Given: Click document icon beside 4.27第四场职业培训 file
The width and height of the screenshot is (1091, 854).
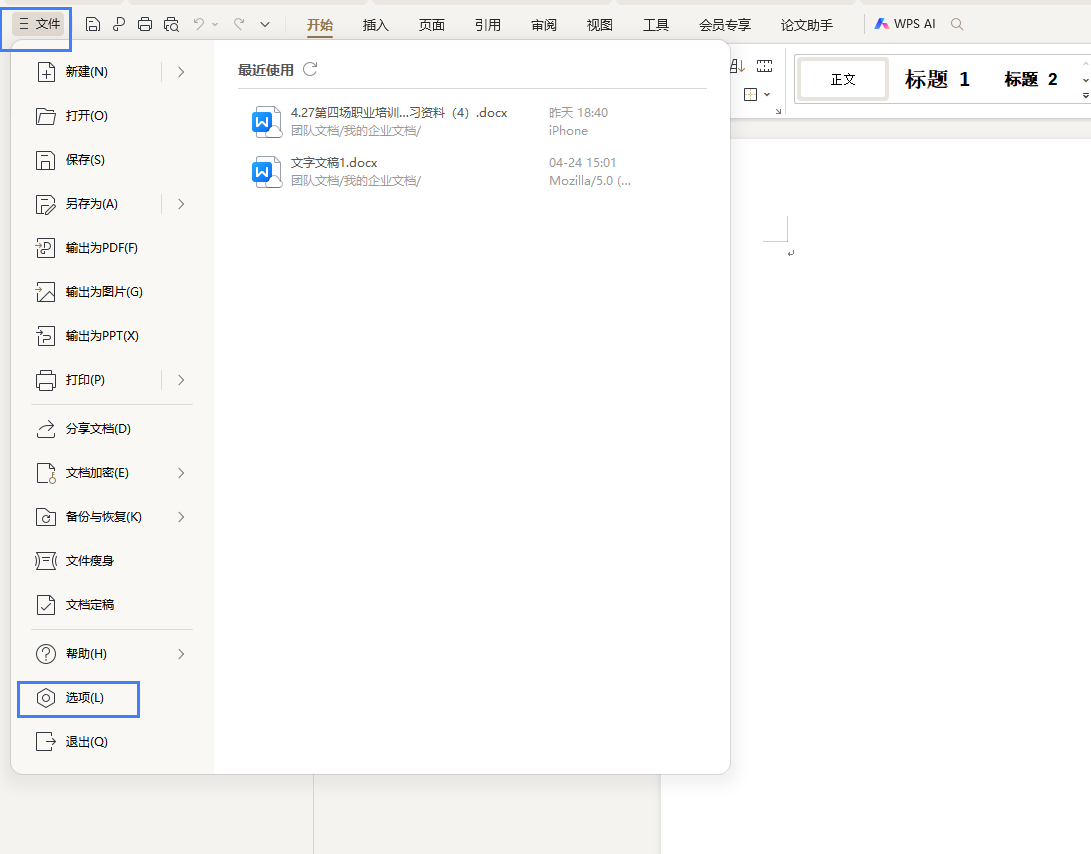Looking at the screenshot, I should (x=266, y=121).
